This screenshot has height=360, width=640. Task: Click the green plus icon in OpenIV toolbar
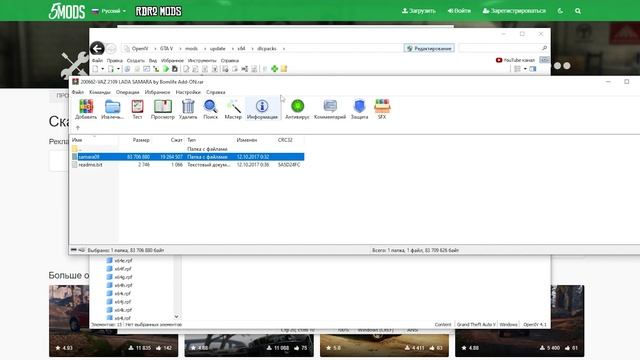(274, 69)
